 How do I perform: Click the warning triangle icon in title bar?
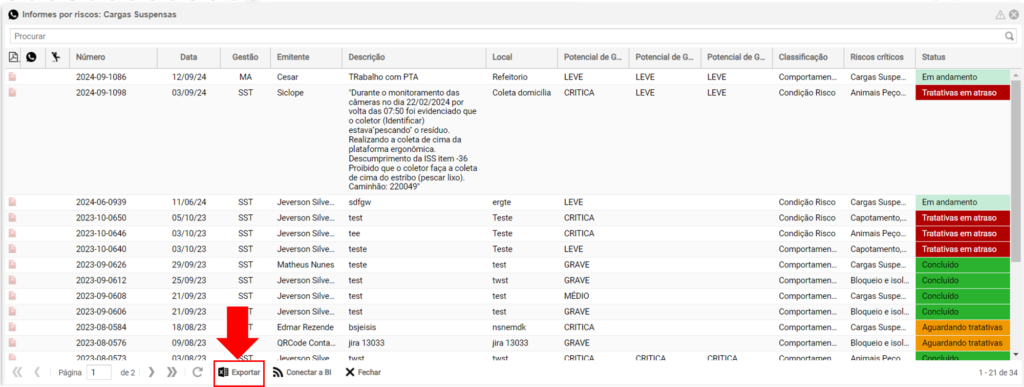(x=1000, y=14)
